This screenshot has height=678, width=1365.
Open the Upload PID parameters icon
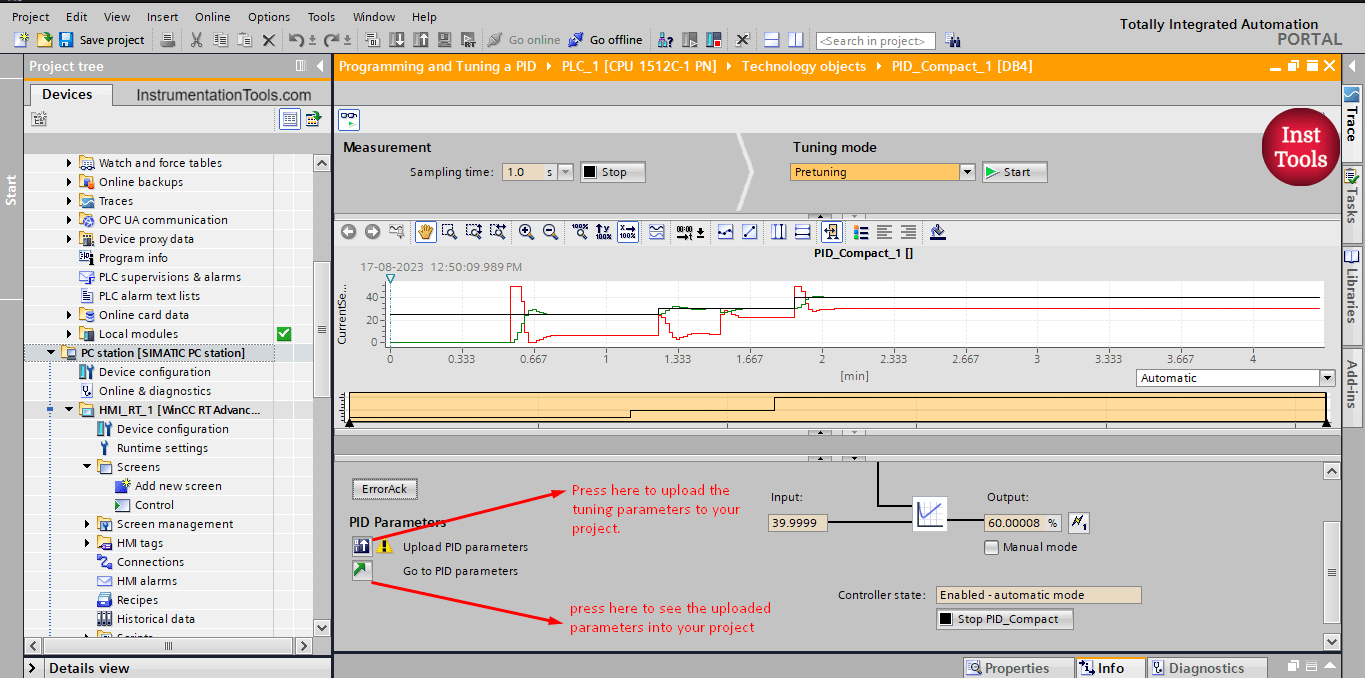point(362,545)
